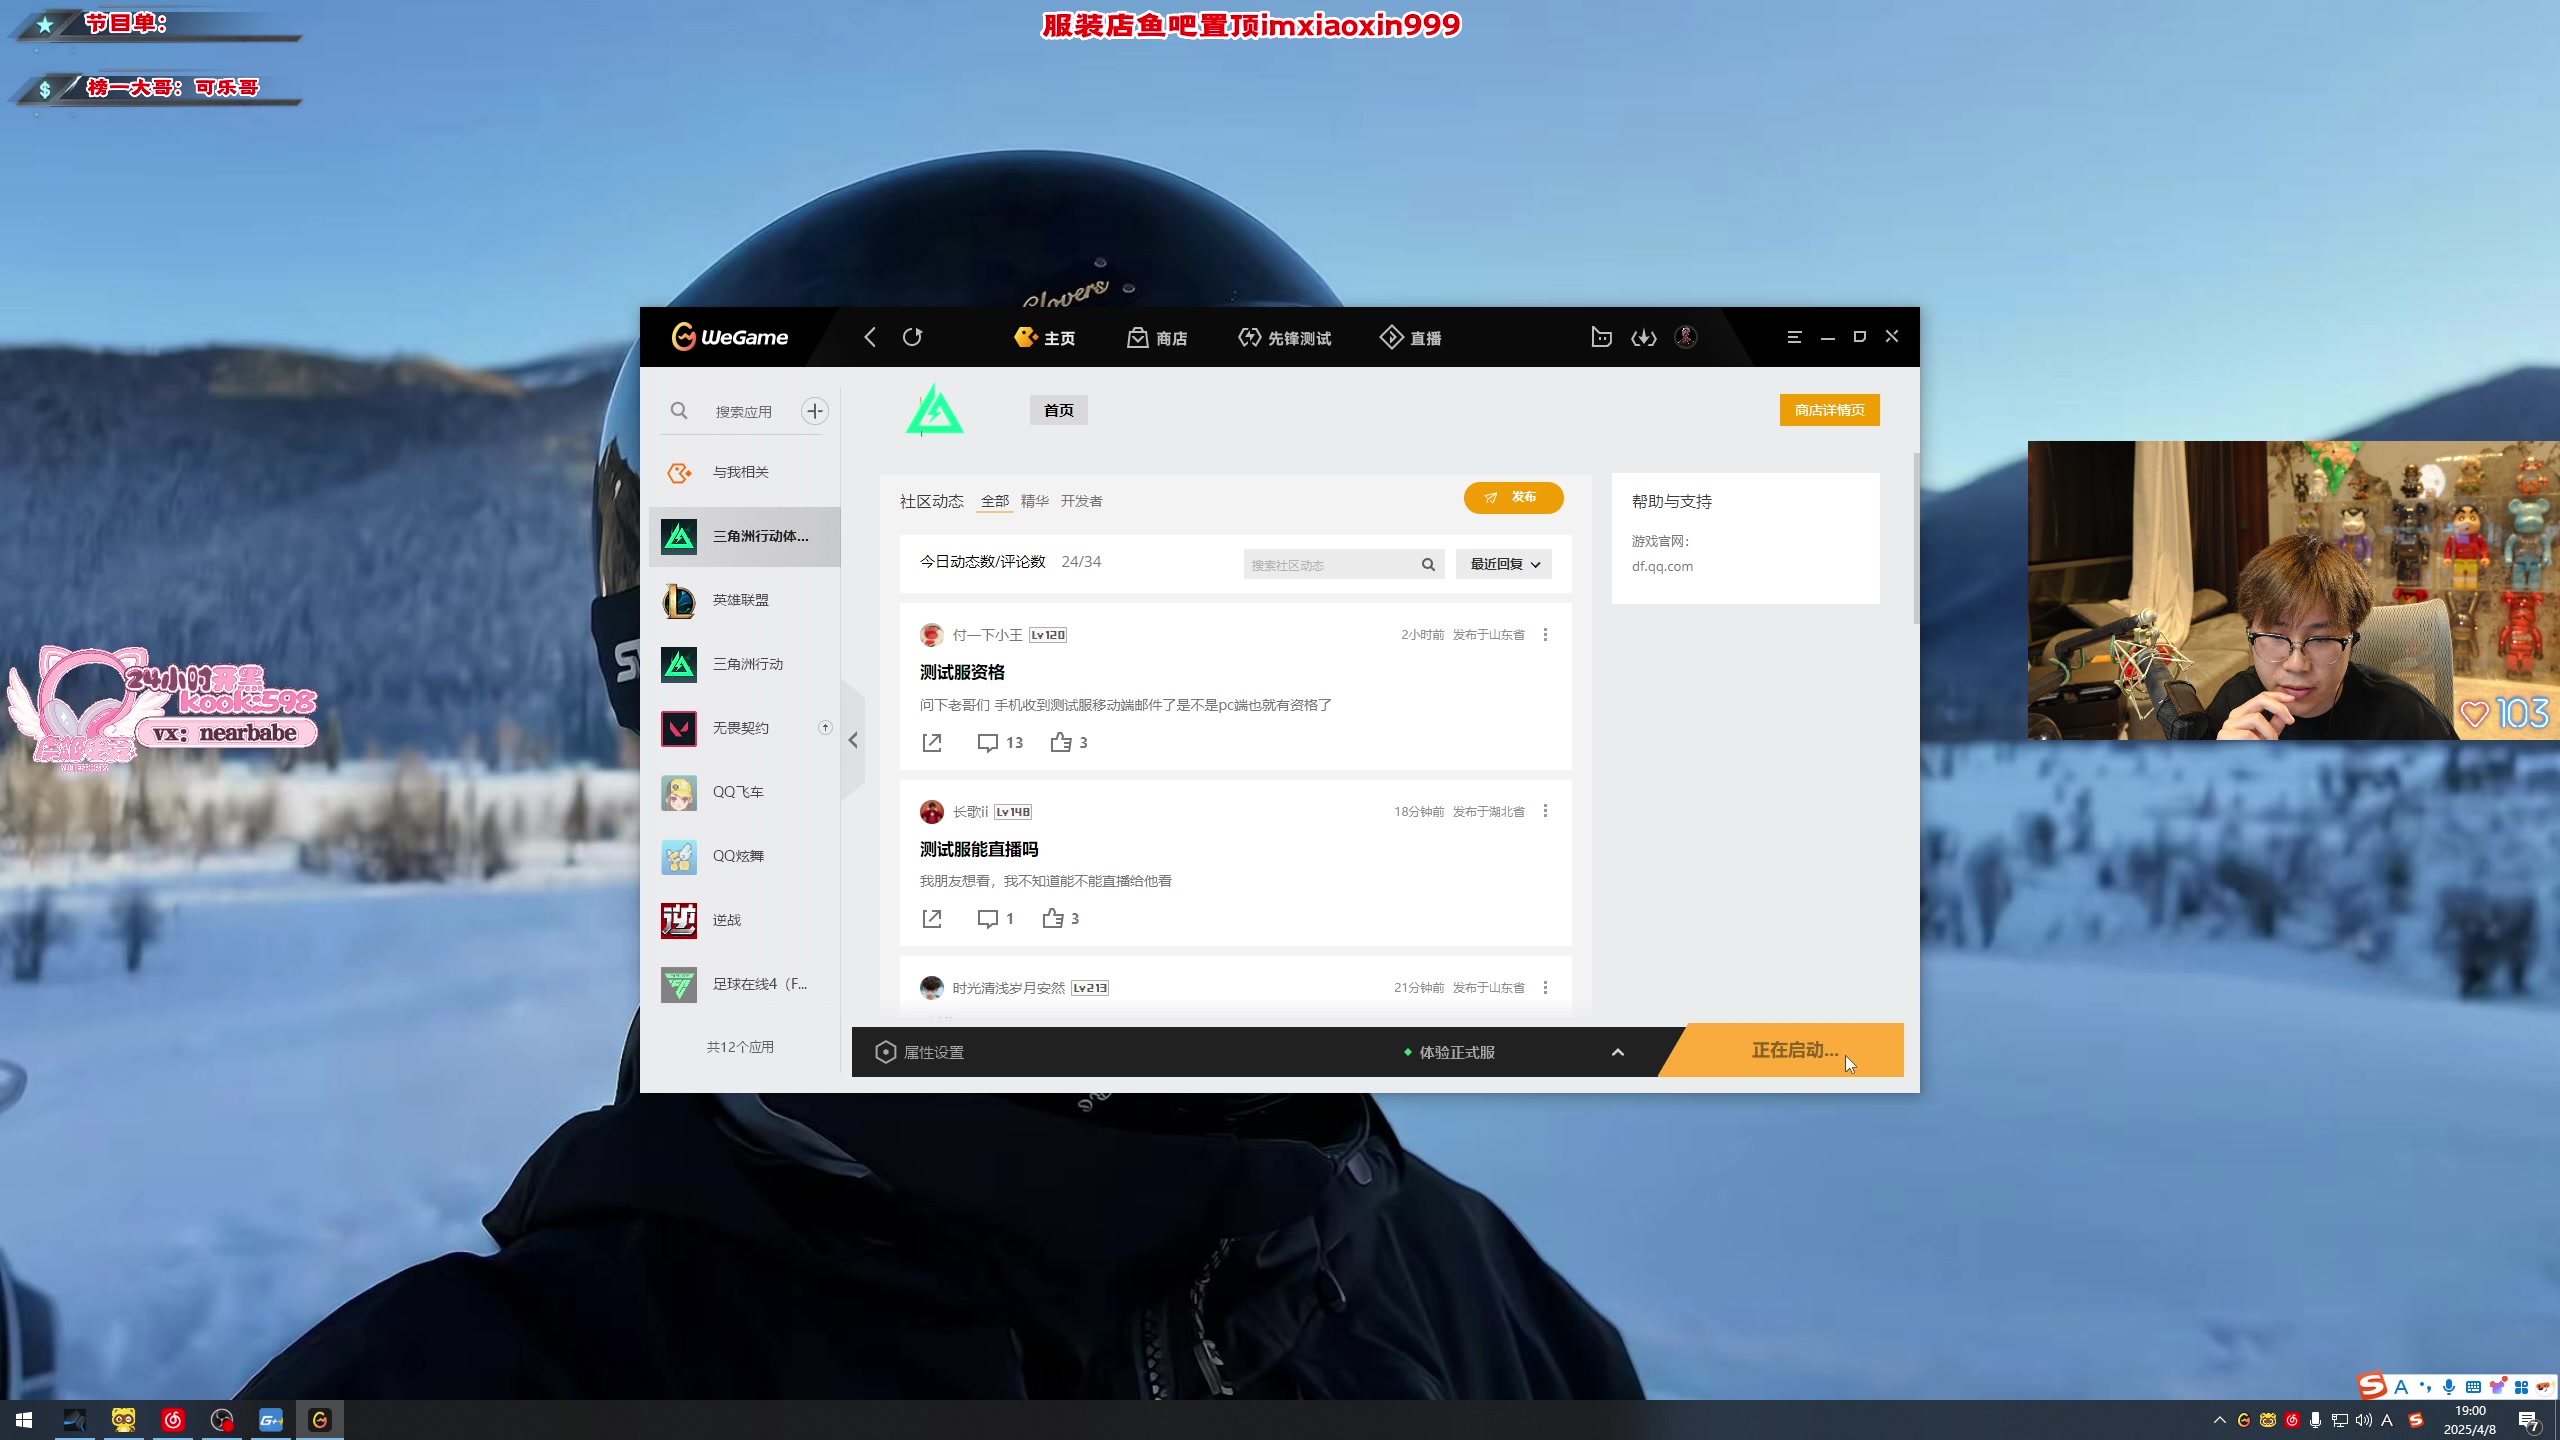Viewport: 2560px width, 1440px height.
Task: Click the WeGame page scrollbar
Action: pyautogui.click(x=1916, y=538)
